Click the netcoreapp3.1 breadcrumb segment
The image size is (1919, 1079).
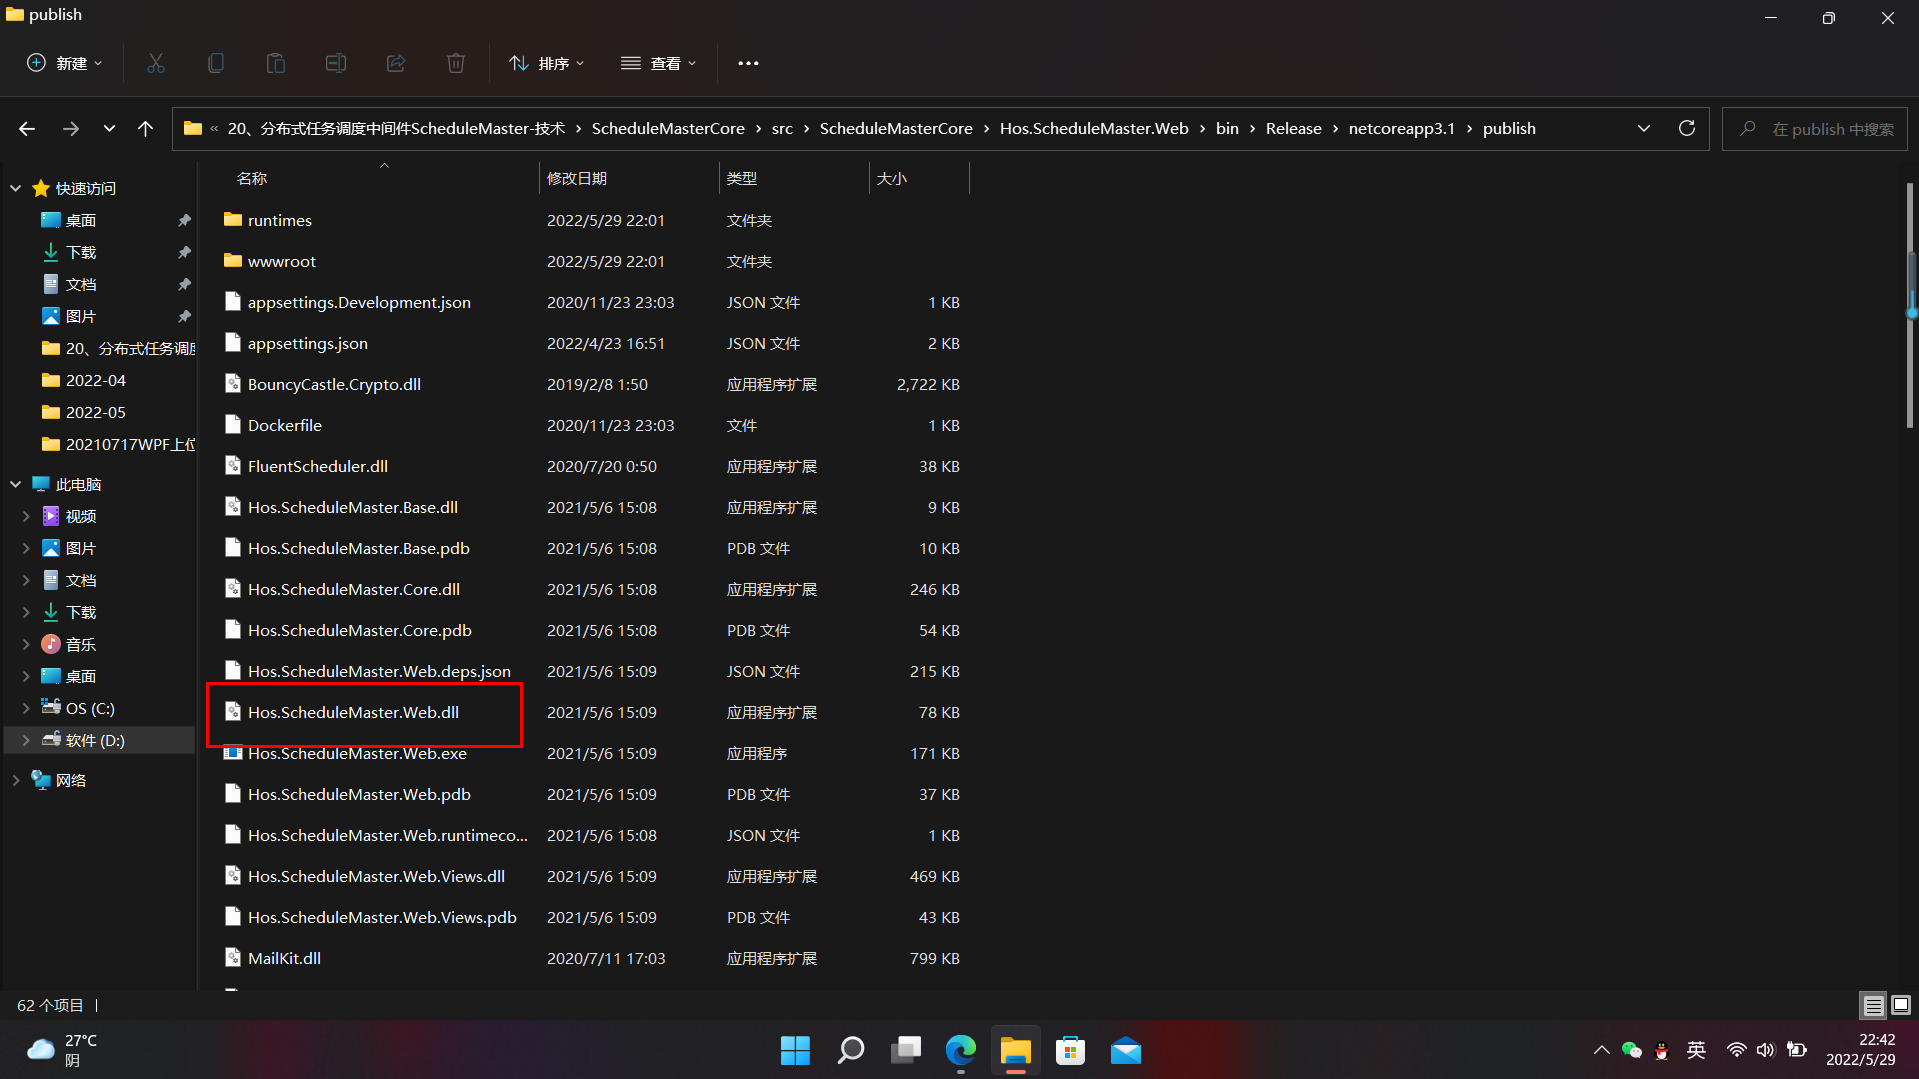click(1401, 128)
